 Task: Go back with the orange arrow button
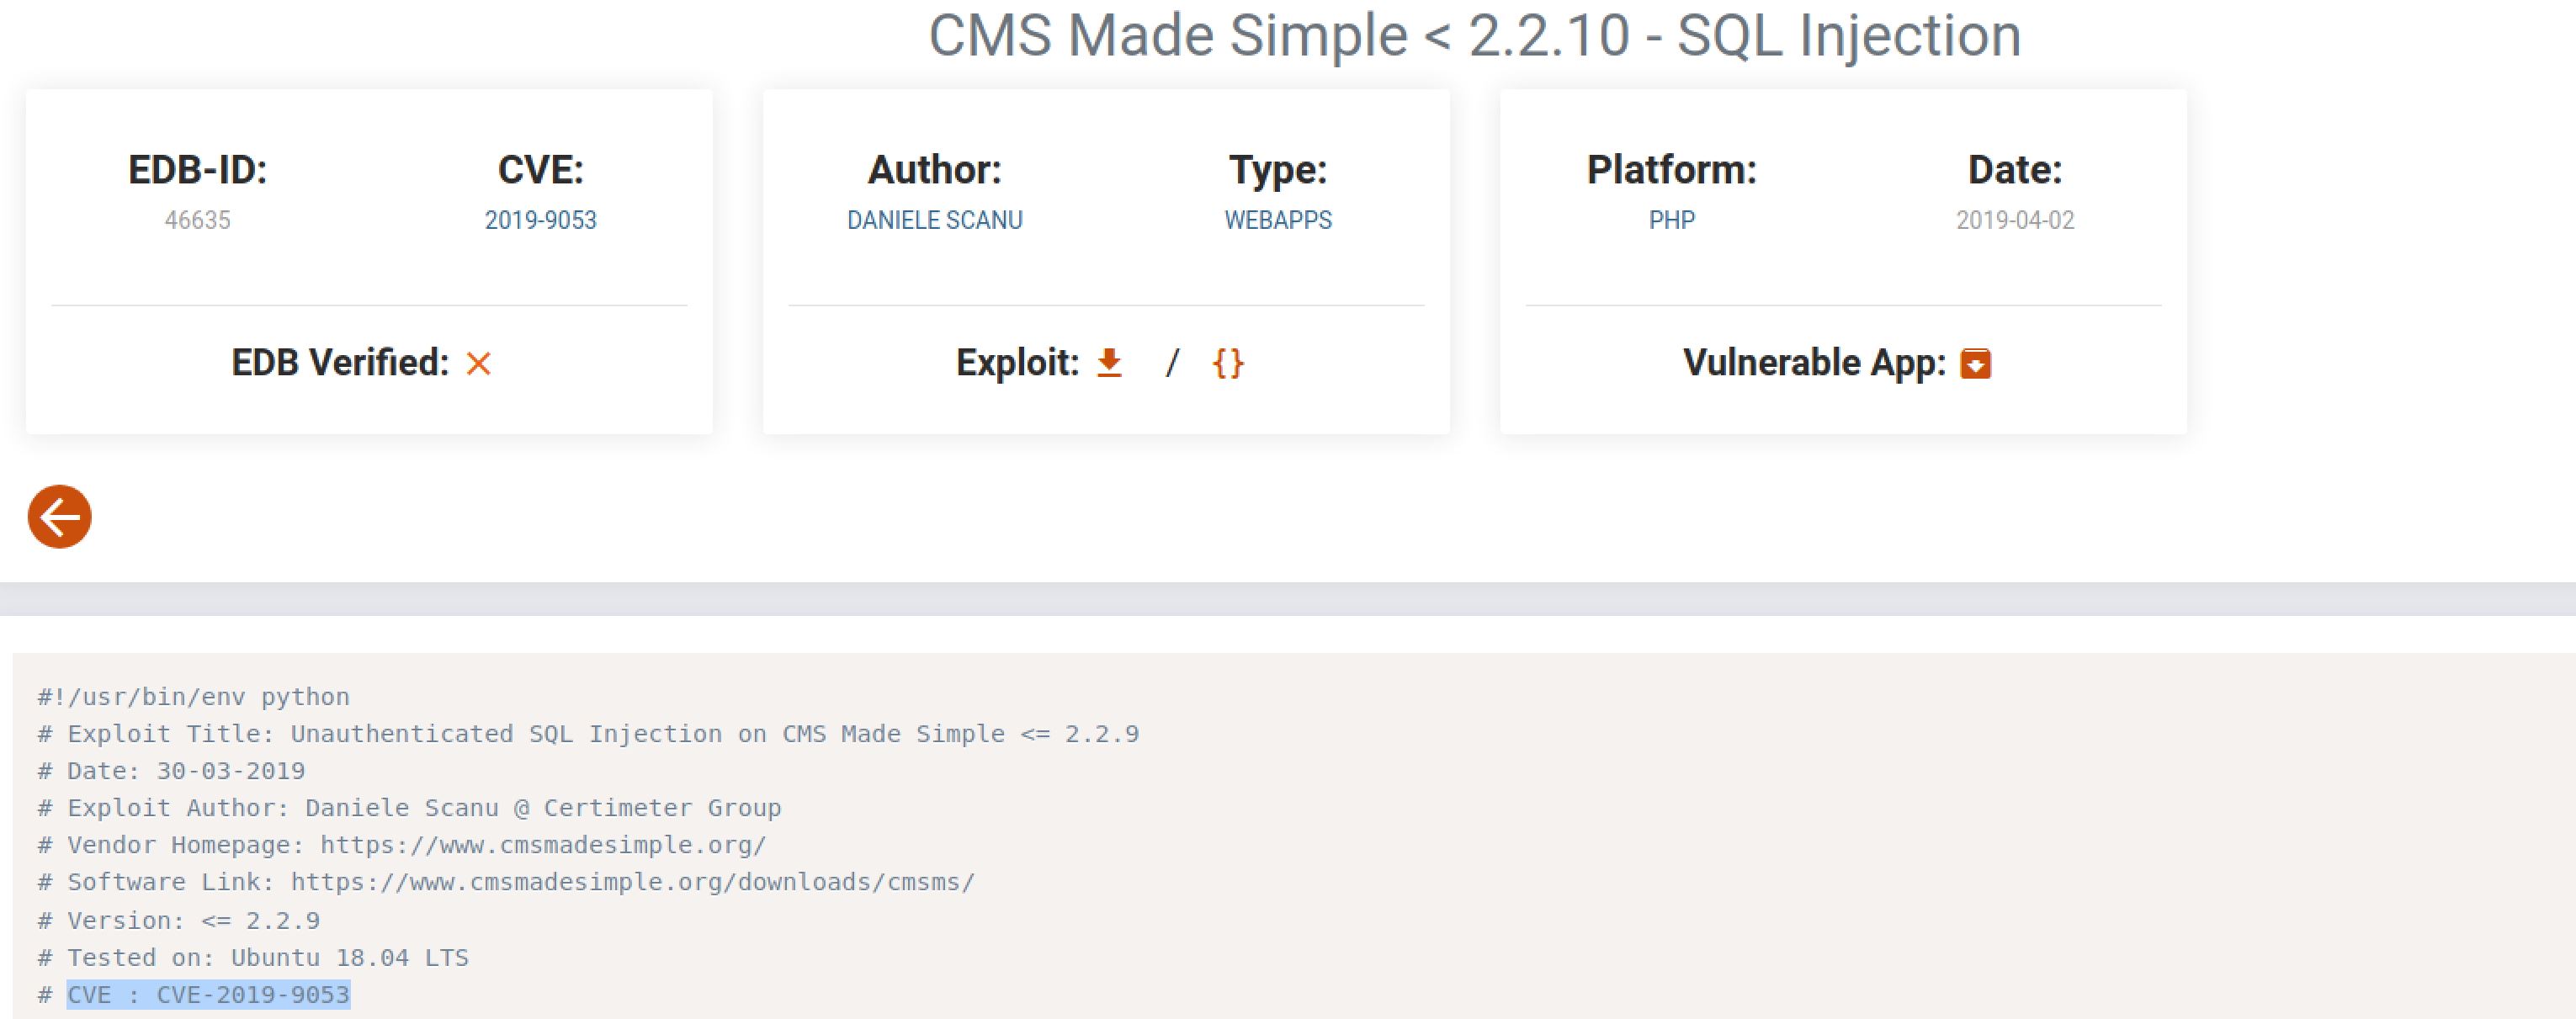(x=60, y=517)
